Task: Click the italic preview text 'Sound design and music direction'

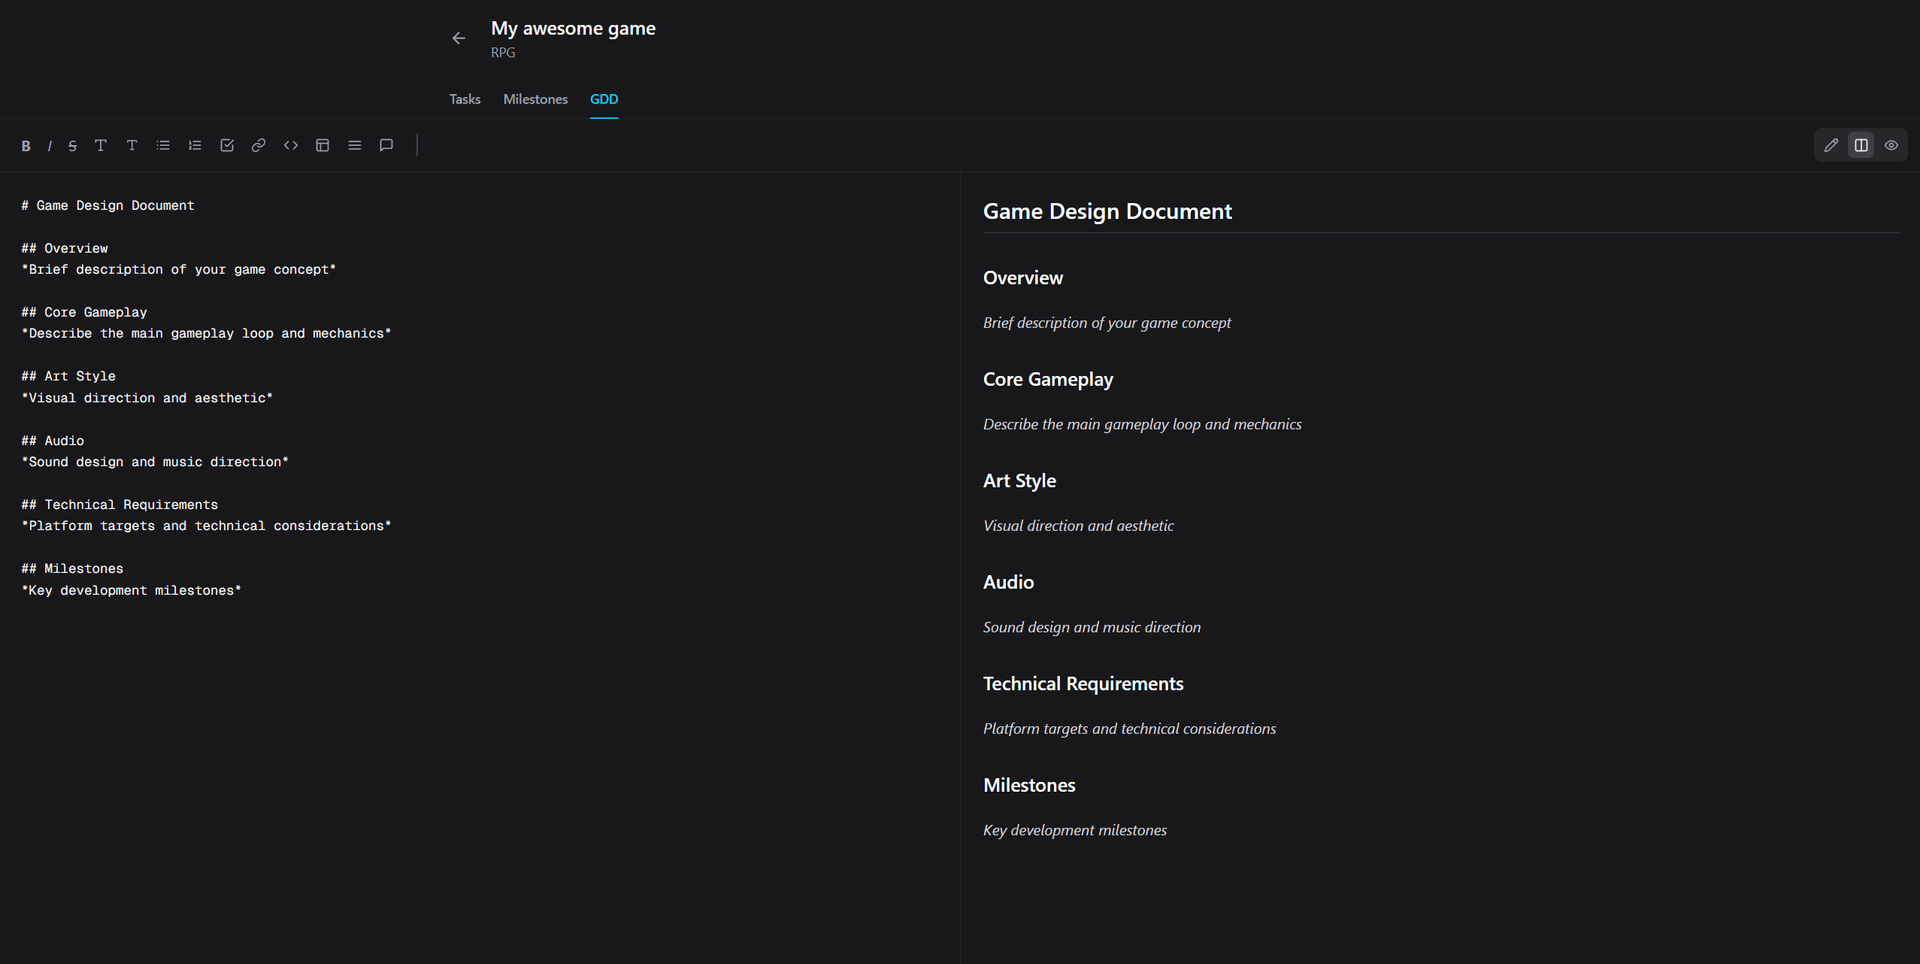Action: click(x=1092, y=627)
